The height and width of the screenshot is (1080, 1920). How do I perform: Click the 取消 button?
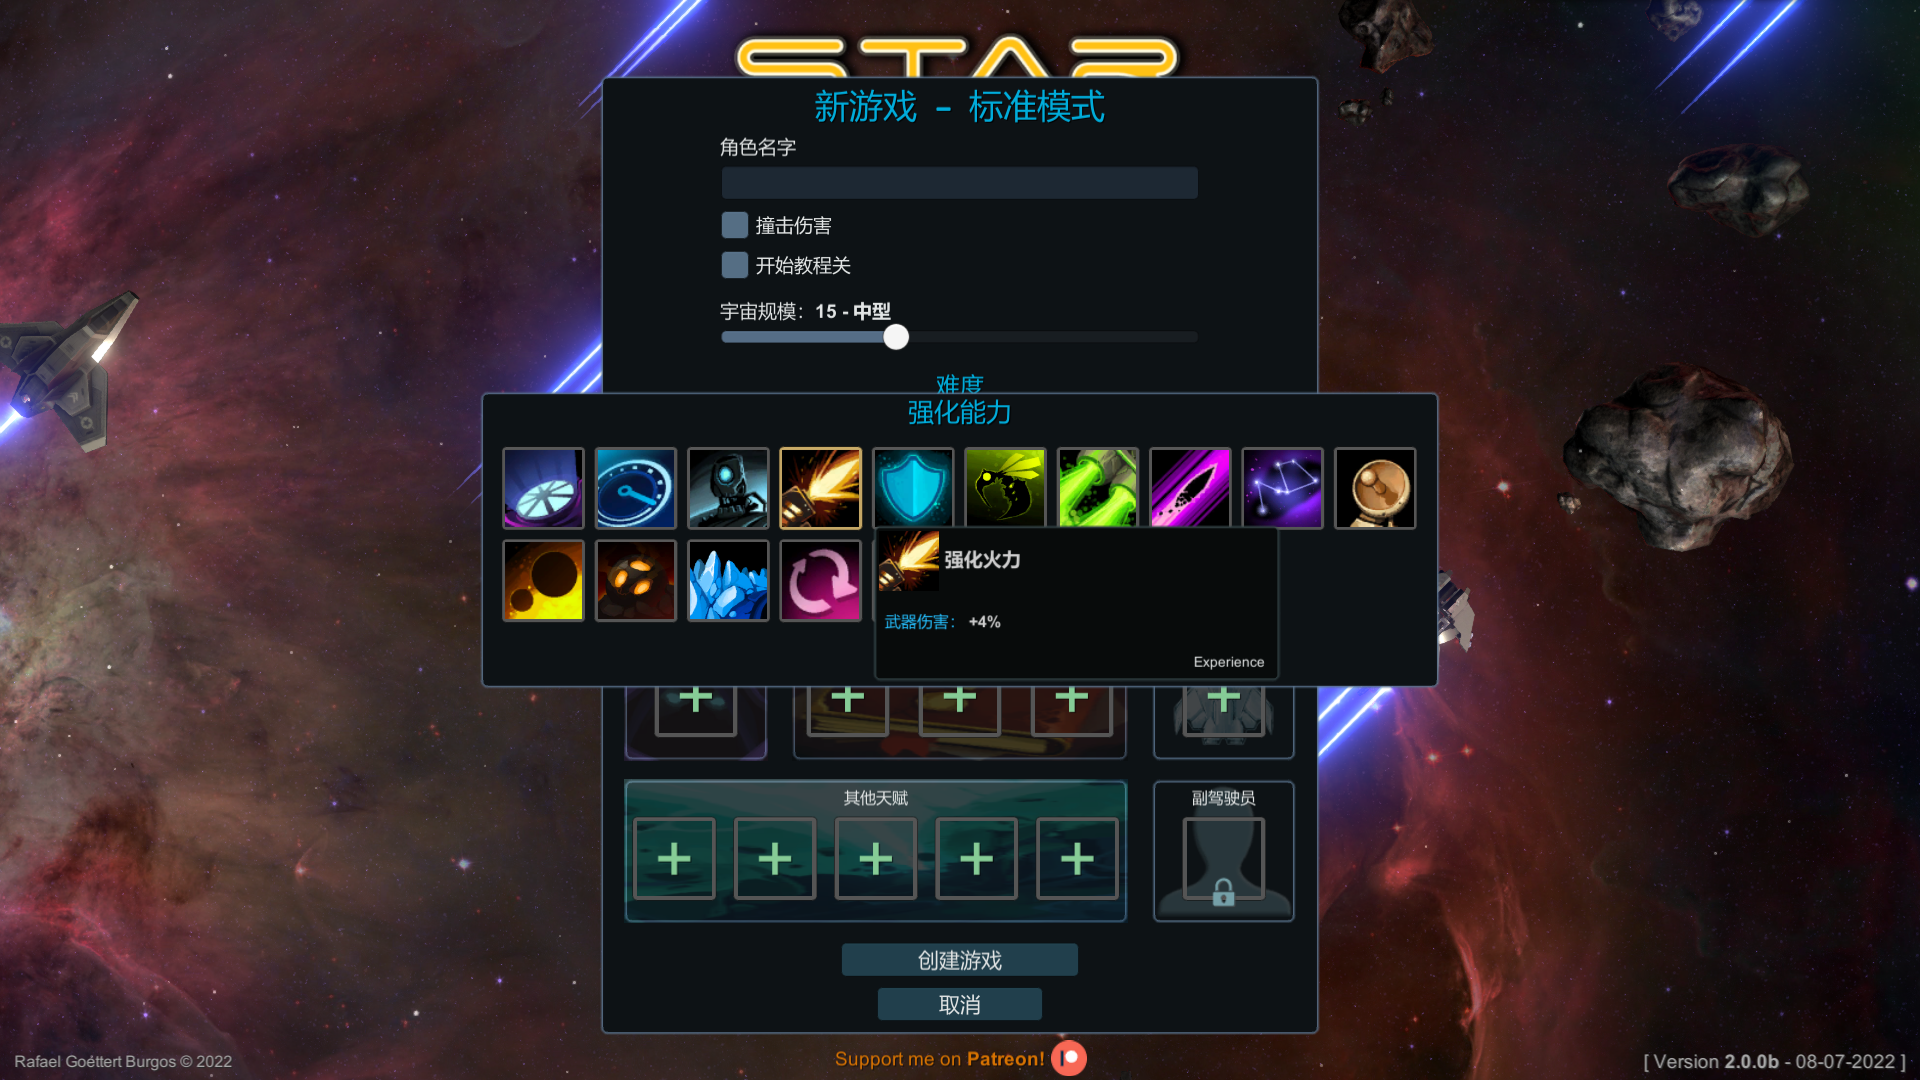pos(960,1004)
